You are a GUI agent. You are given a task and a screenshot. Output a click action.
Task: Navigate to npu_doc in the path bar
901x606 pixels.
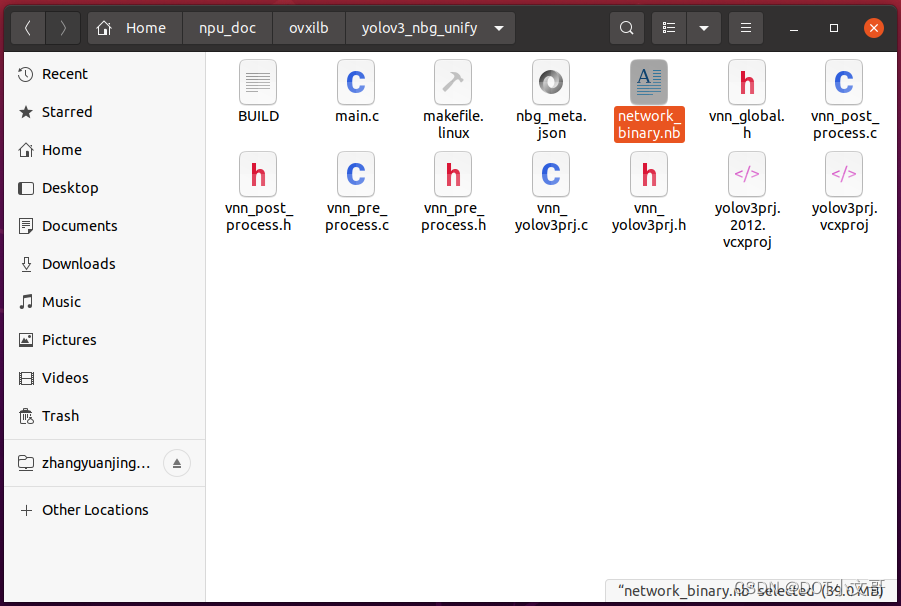228,28
